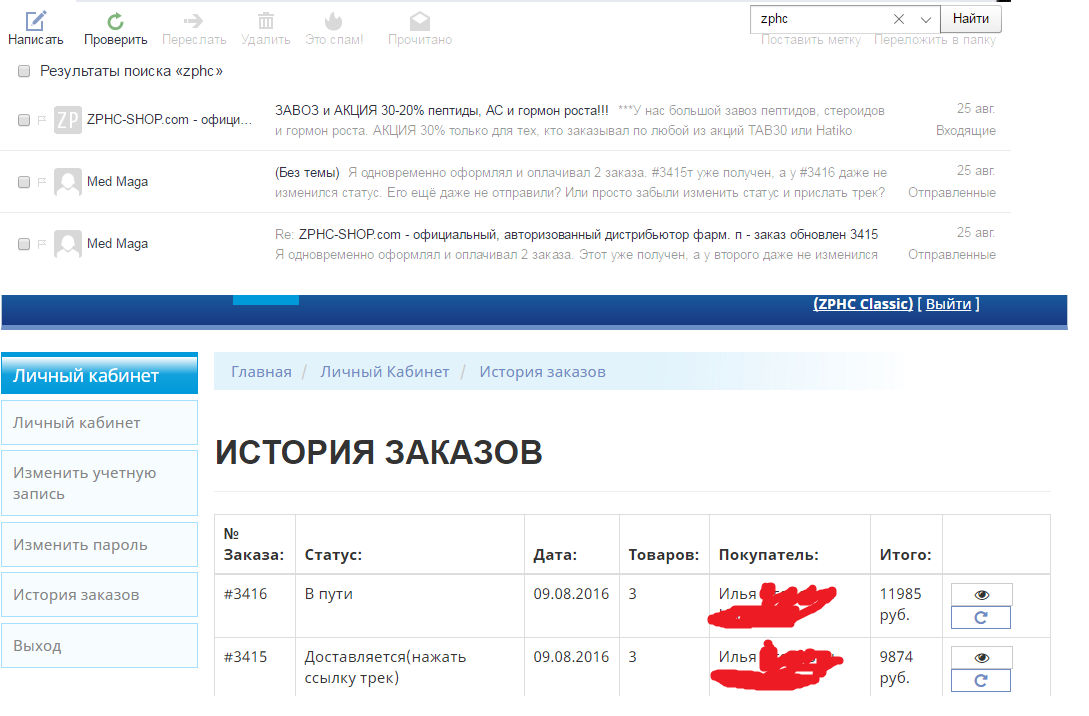1089x716 pixels.
Task: Expand the search options dropdown arrow
Action: tap(925, 19)
